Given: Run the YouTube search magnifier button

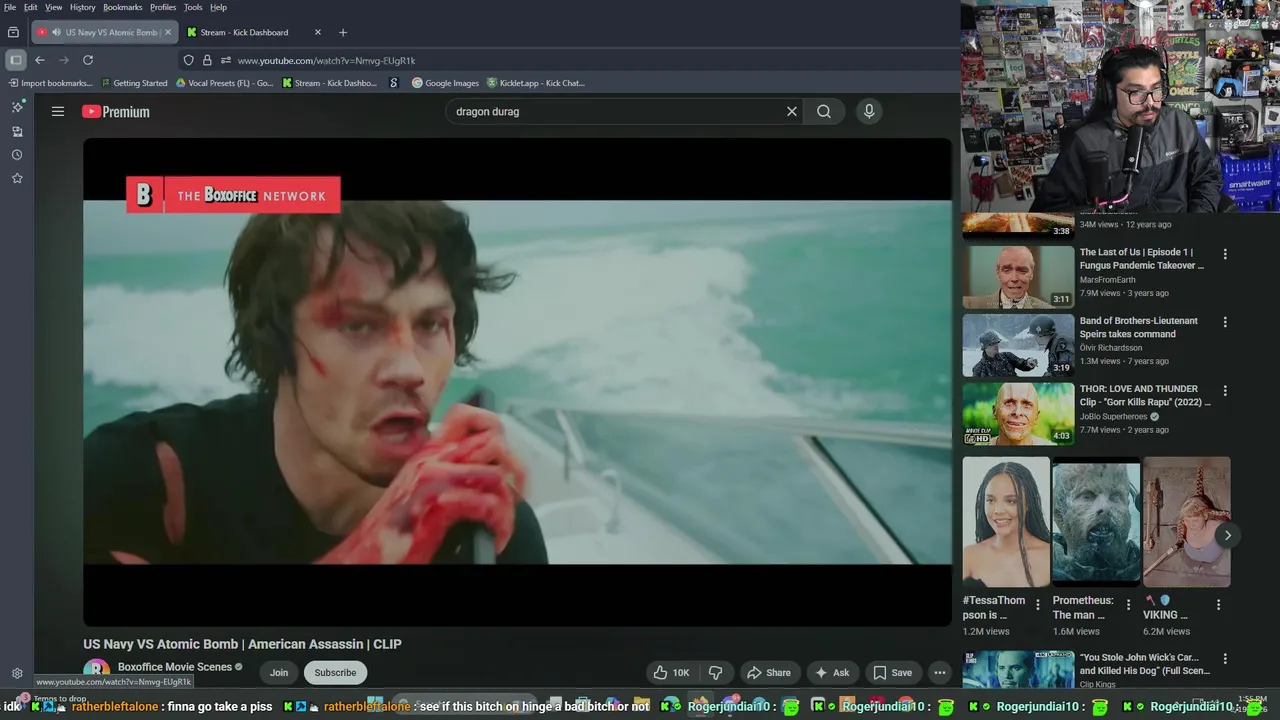Looking at the screenshot, I should click(x=824, y=112).
